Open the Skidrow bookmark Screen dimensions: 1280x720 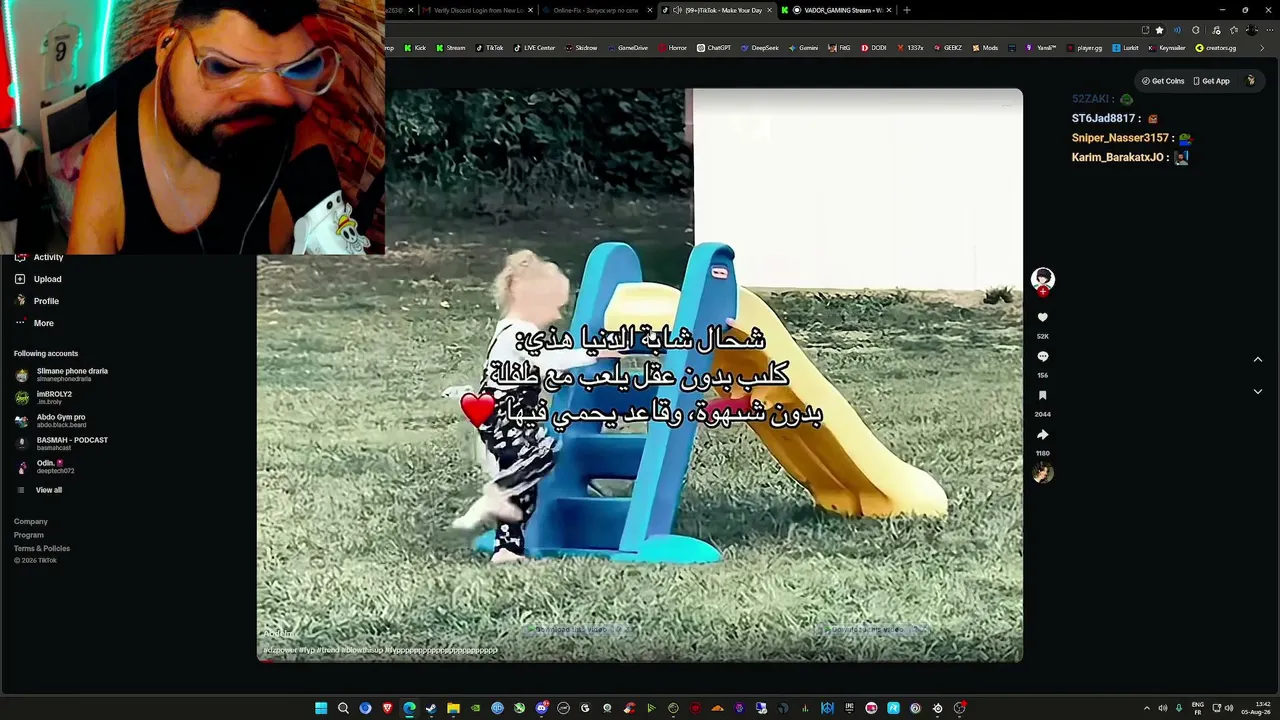(582, 48)
